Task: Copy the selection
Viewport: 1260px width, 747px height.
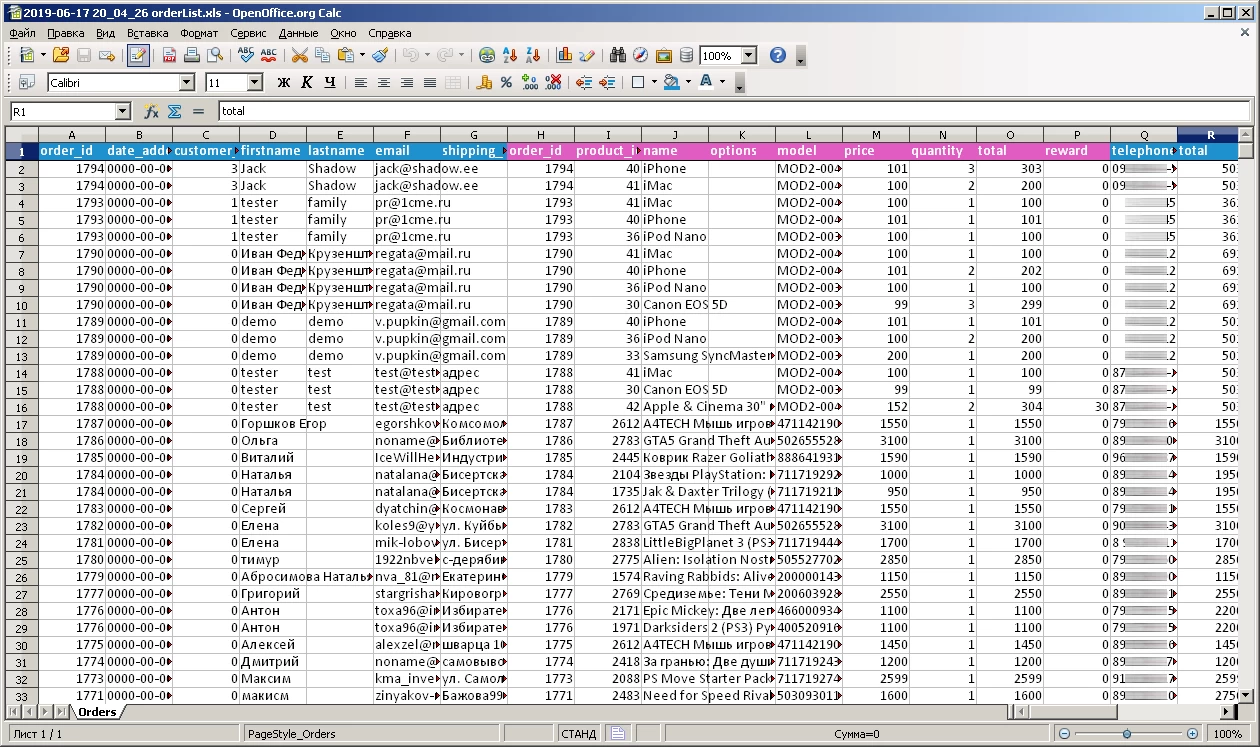Action: pyautogui.click(x=322, y=56)
